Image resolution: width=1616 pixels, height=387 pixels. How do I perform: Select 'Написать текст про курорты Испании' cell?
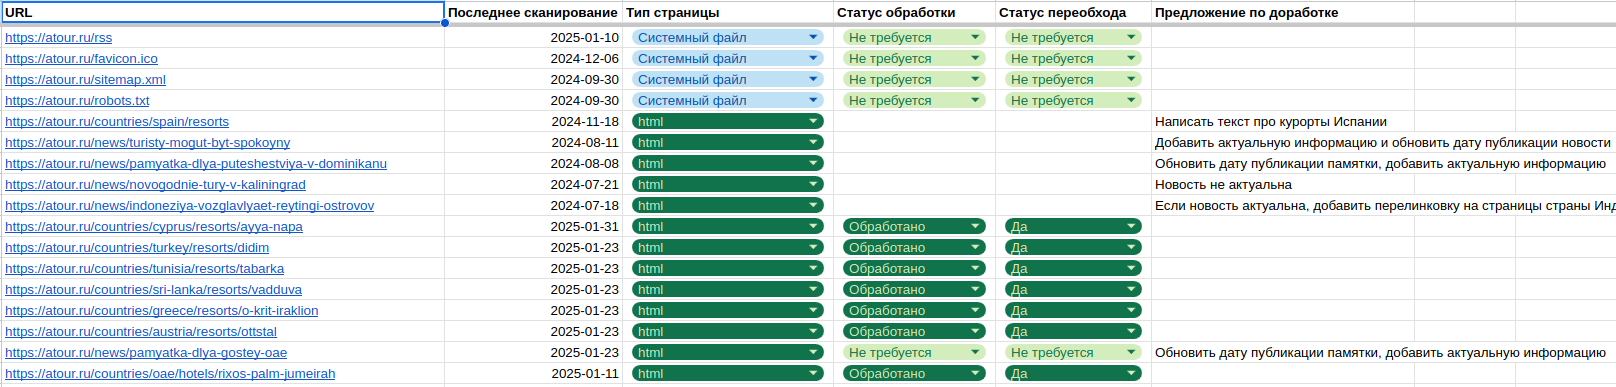coord(1282,122)
